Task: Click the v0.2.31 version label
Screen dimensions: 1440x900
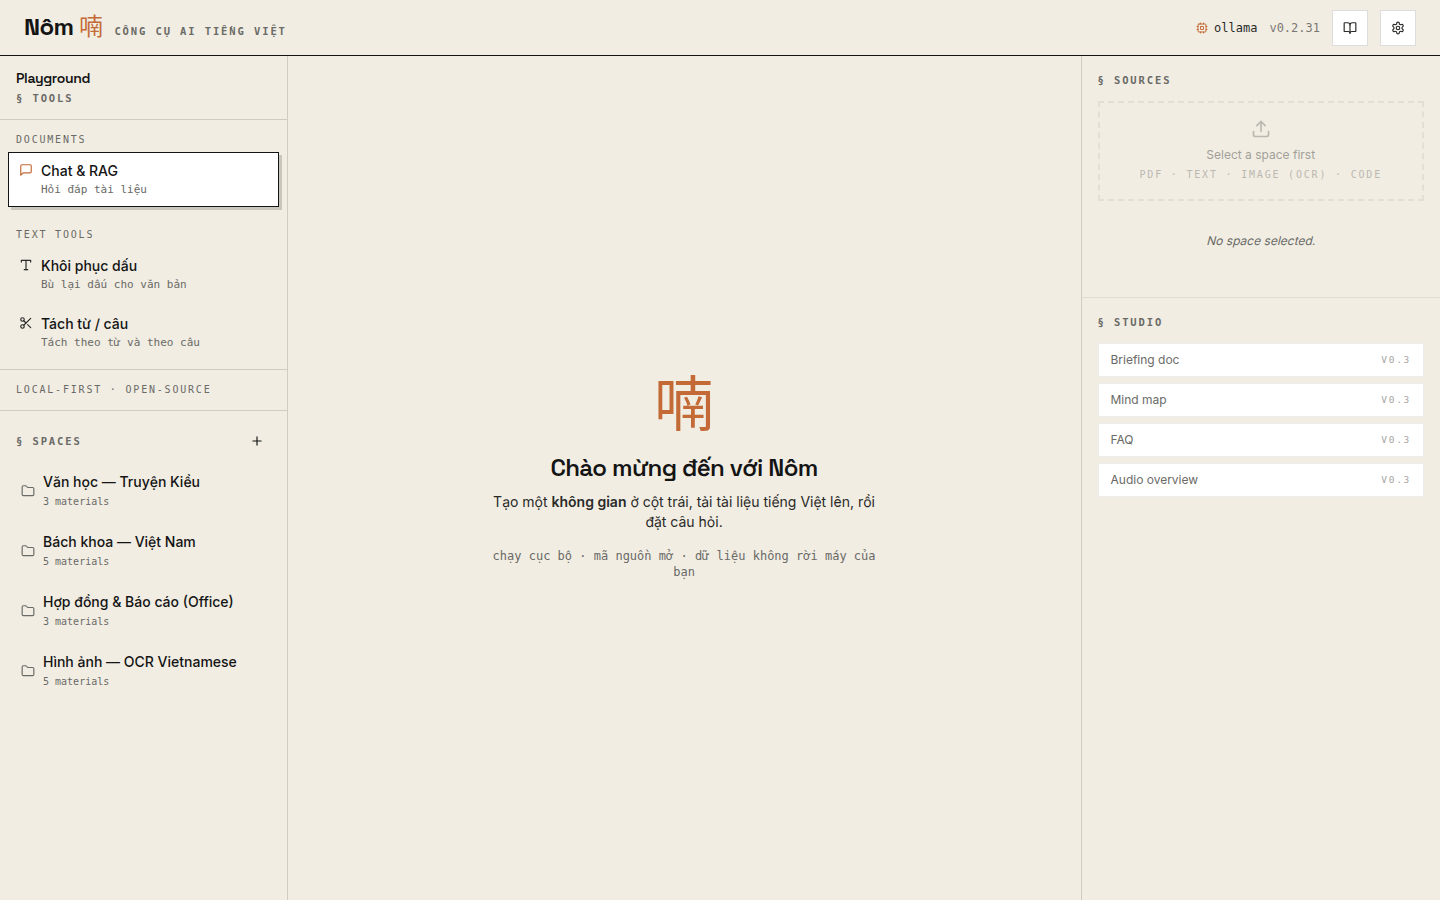Action: click(x=1295, y=28)
